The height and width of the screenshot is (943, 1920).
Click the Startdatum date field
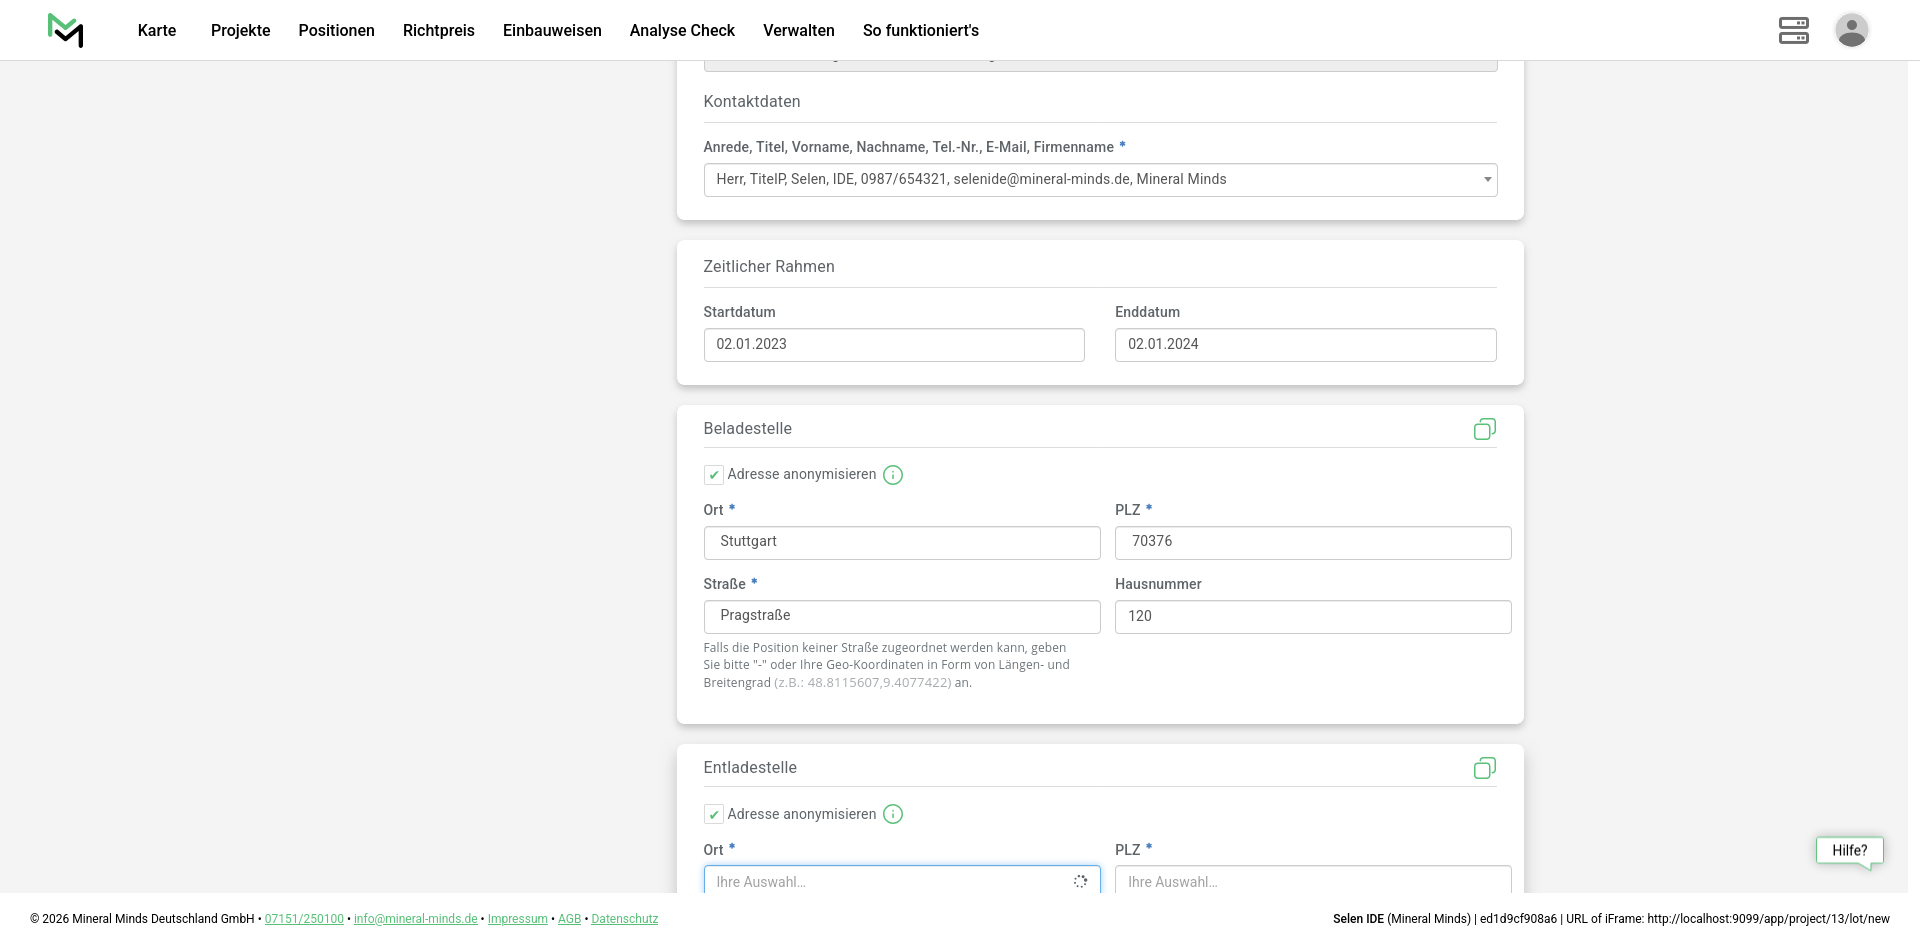point(893,345)
